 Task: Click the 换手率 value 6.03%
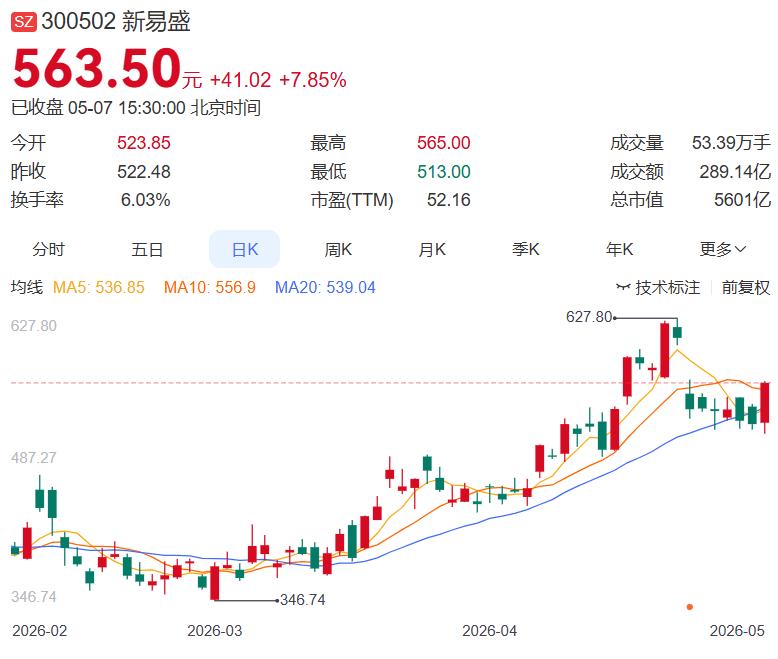point(145,200)
